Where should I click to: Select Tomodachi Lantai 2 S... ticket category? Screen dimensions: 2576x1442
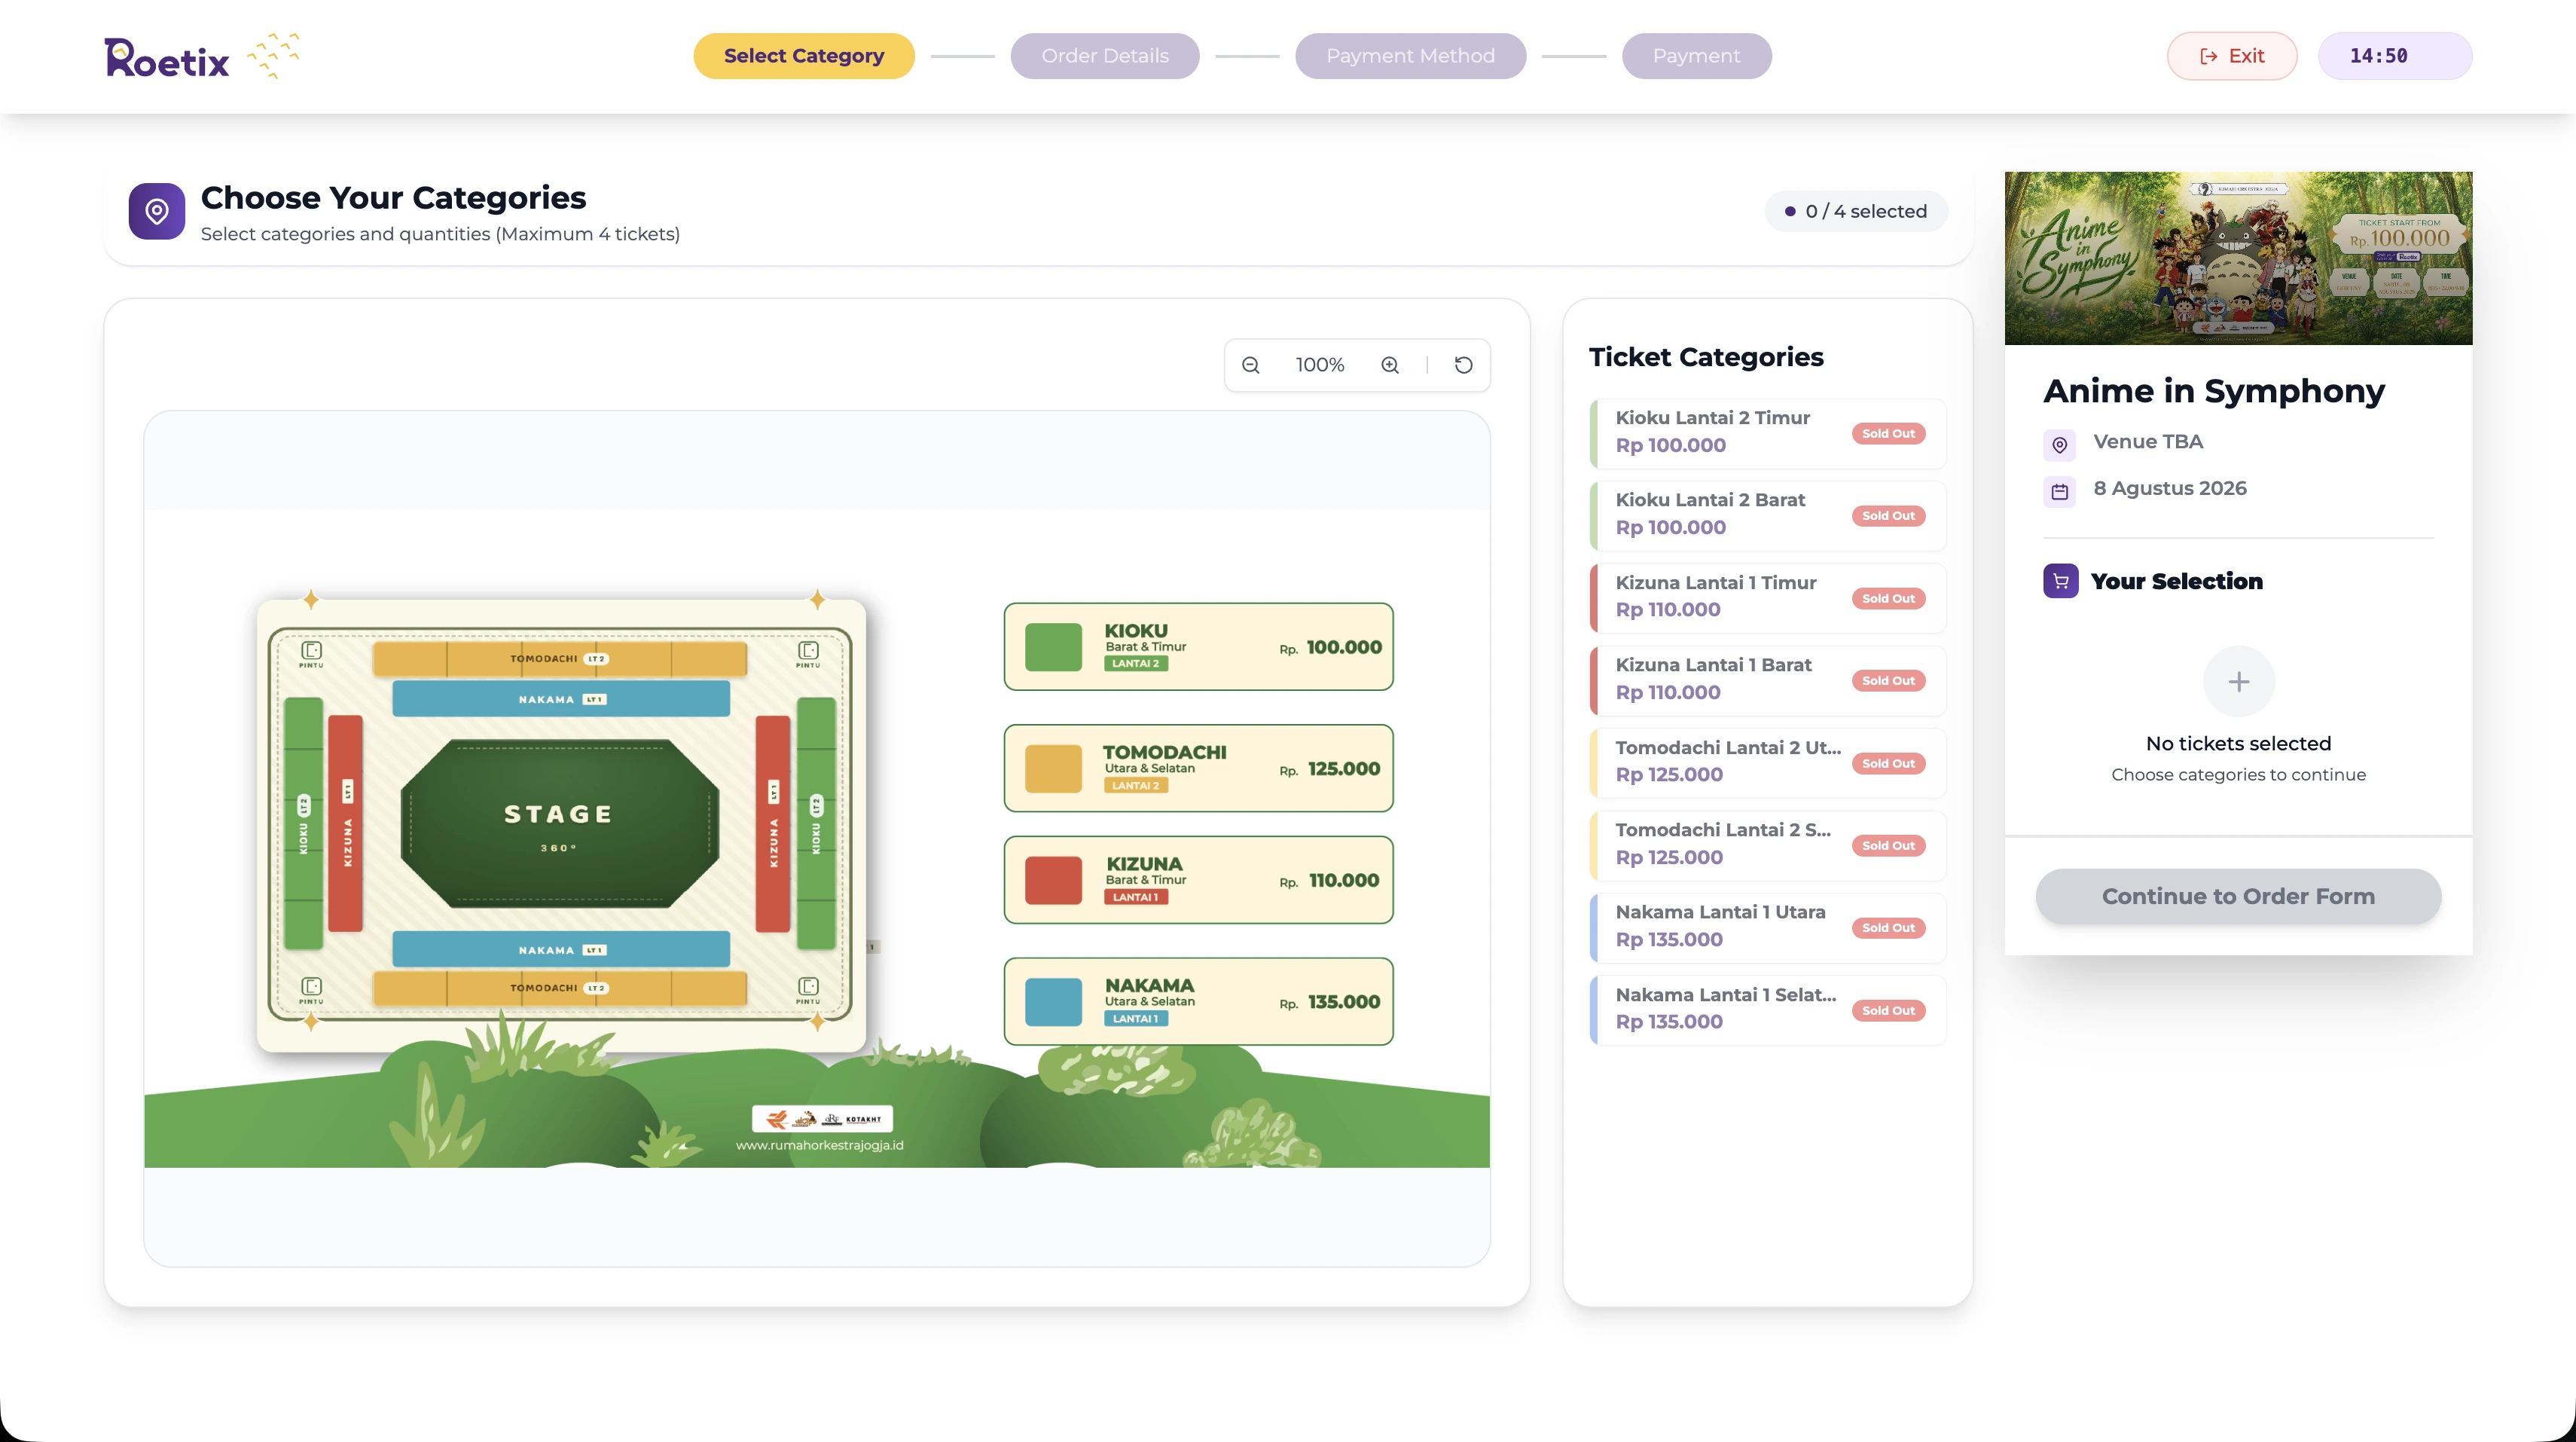(1768, 845)
